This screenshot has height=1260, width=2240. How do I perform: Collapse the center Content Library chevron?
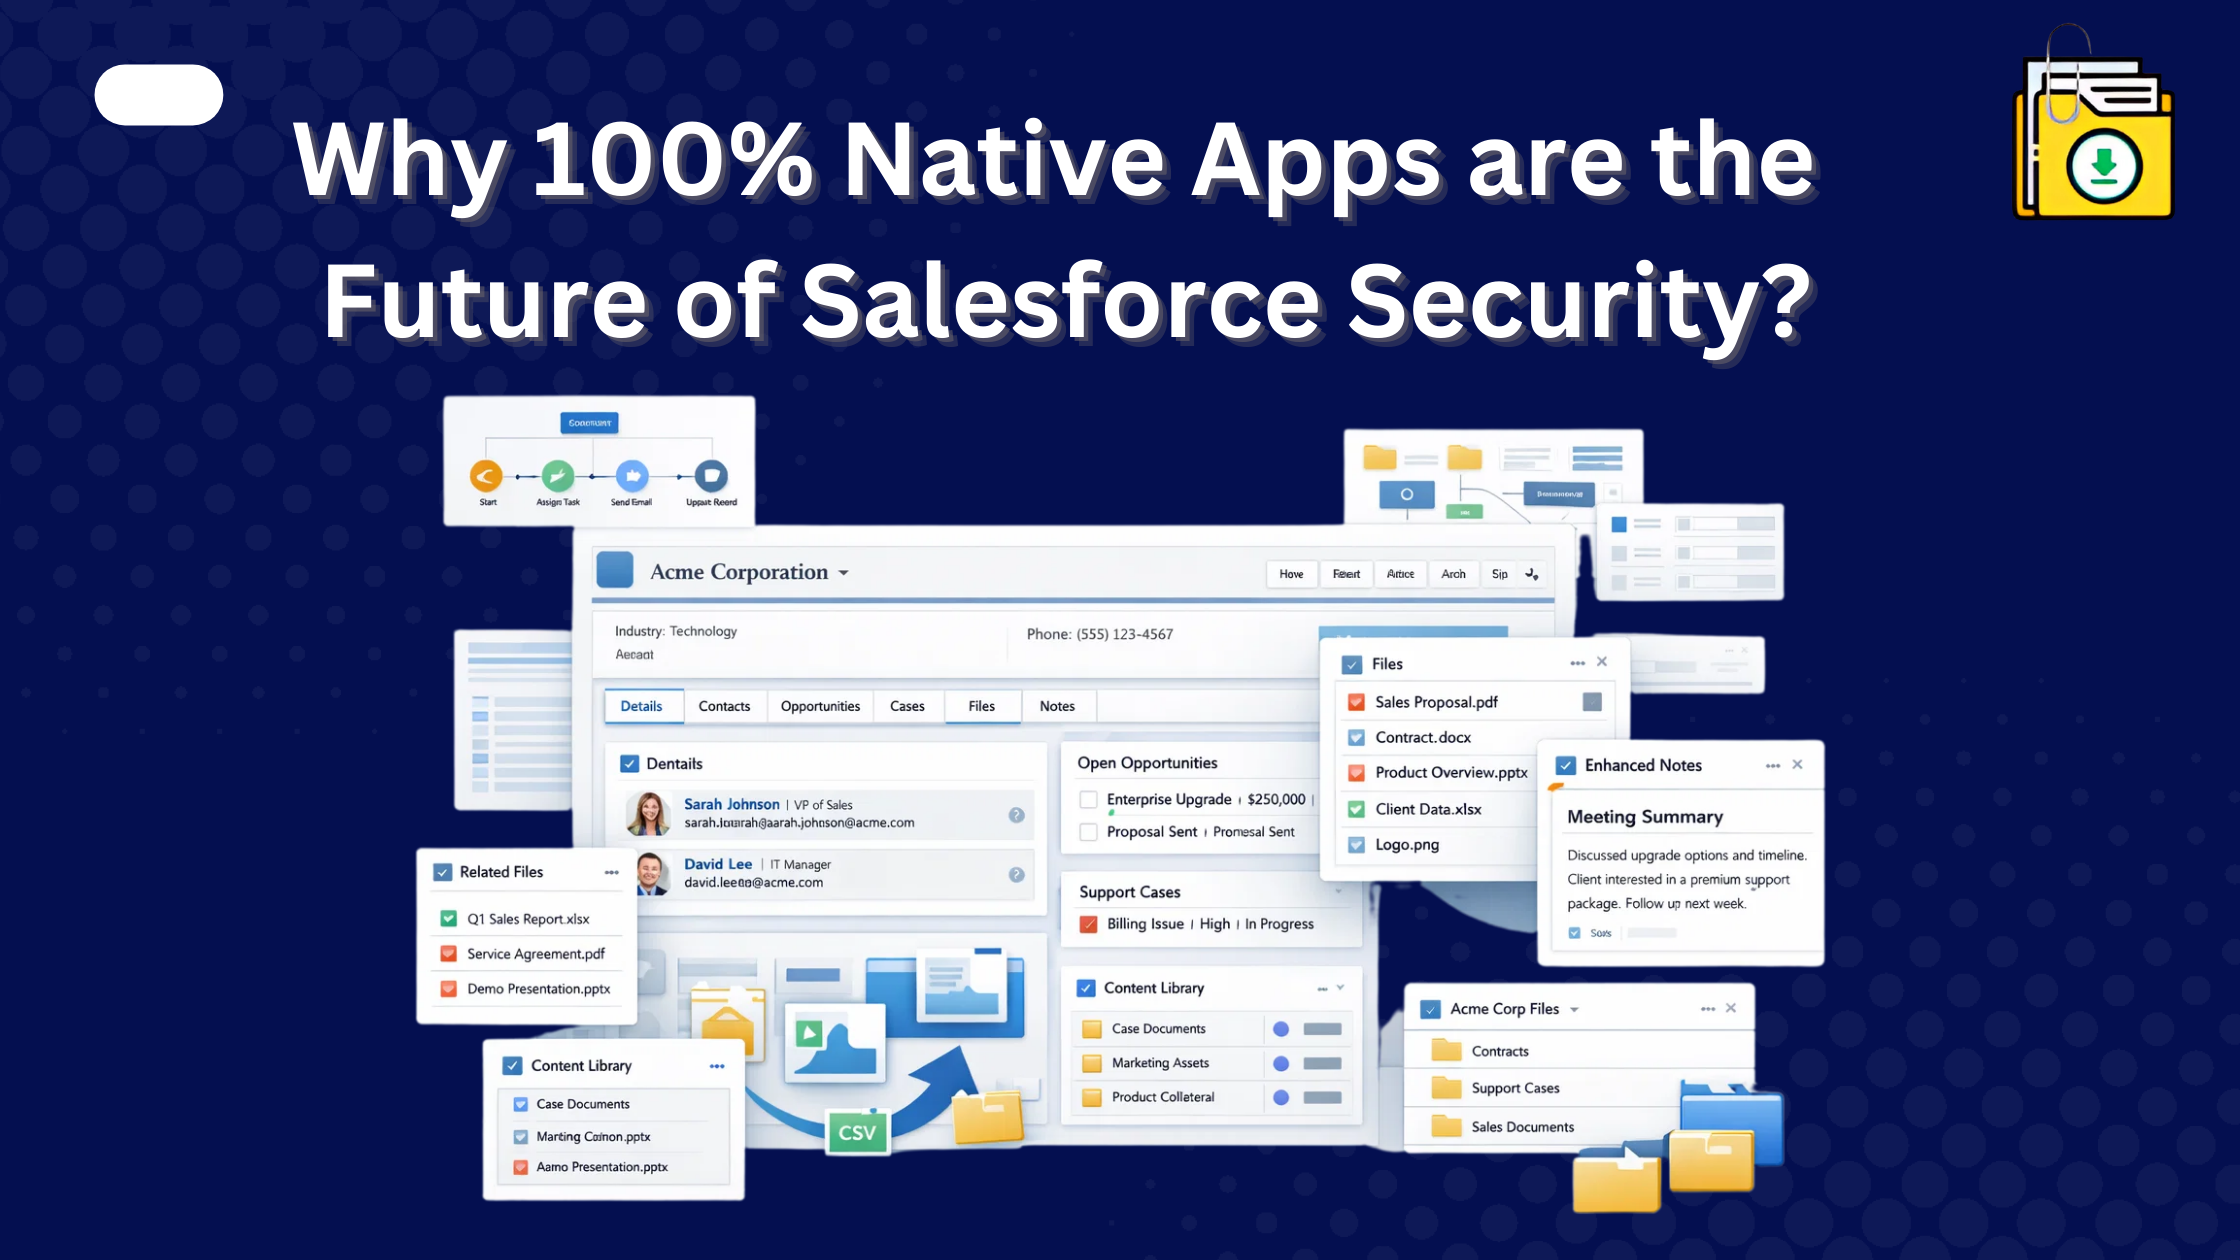coord(1340,988)
